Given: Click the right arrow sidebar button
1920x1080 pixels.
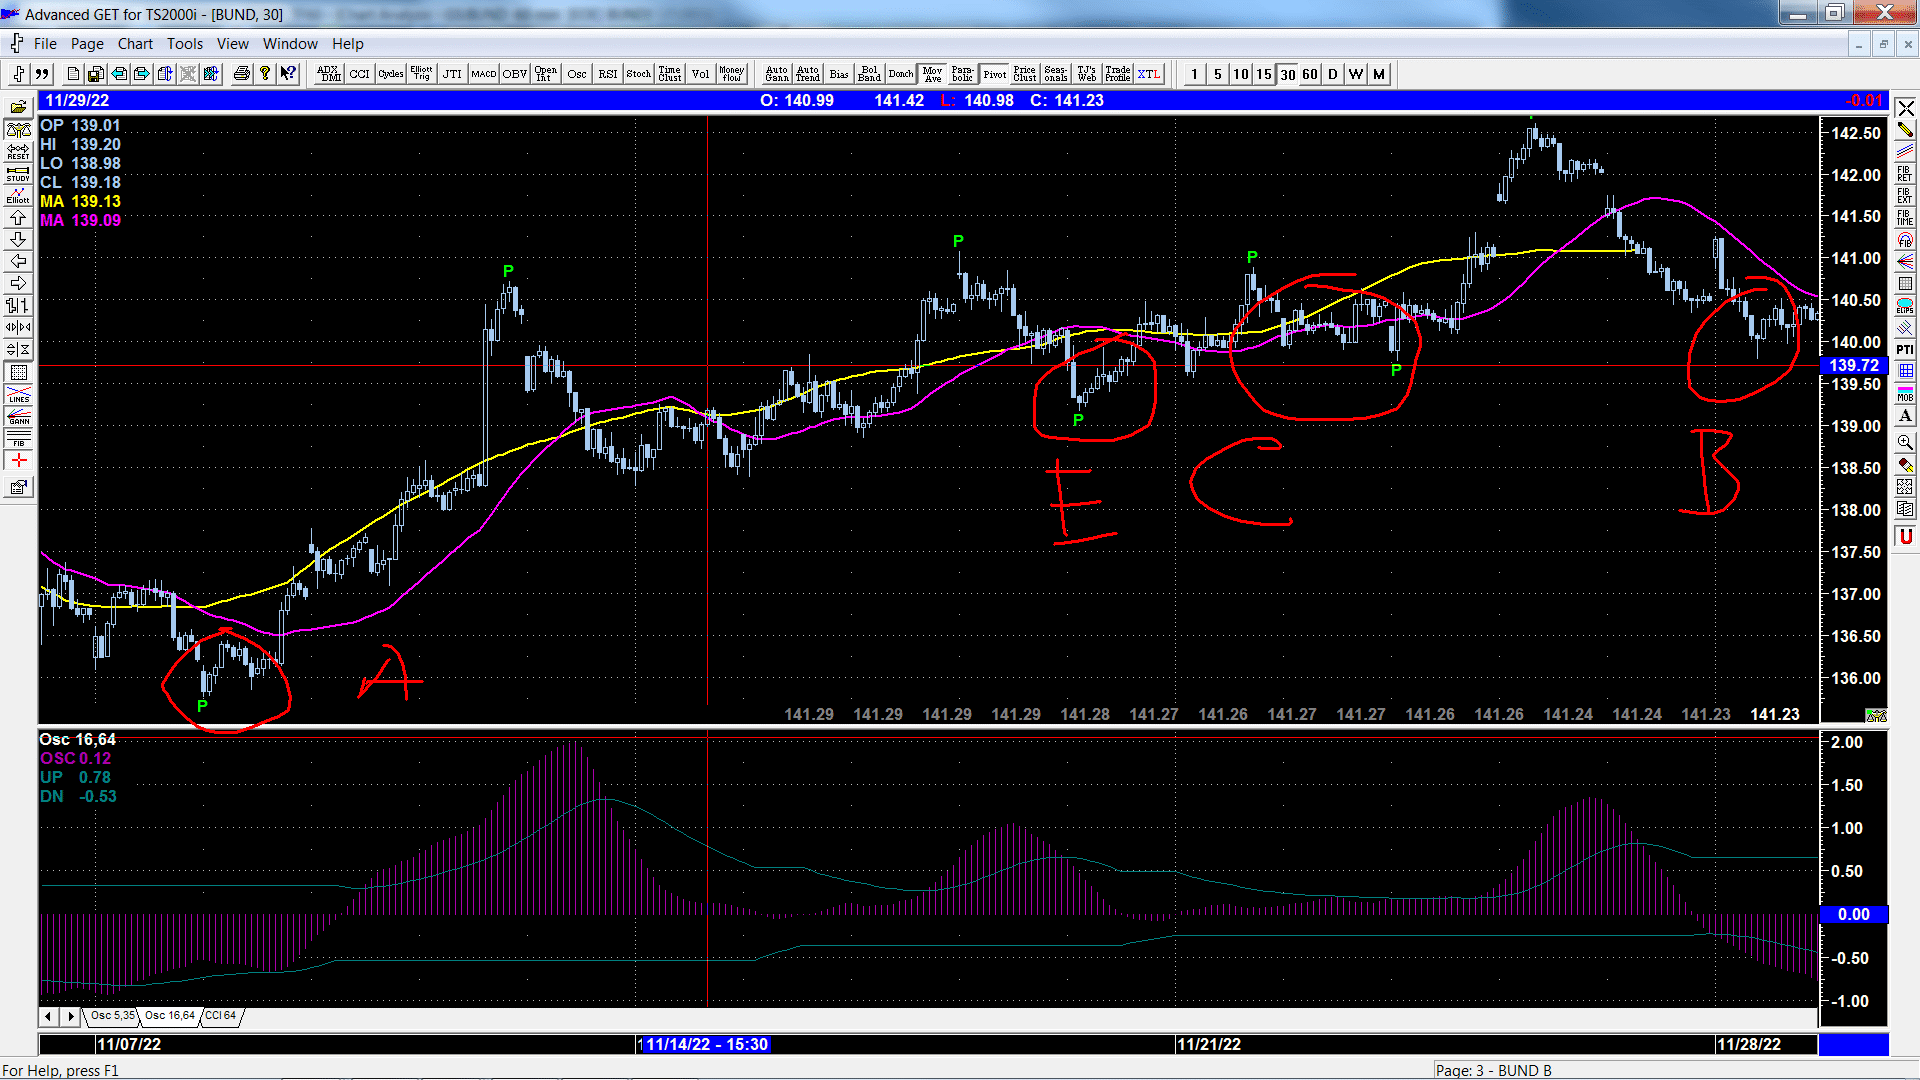Looking at the screenshot, I should 18,283.
